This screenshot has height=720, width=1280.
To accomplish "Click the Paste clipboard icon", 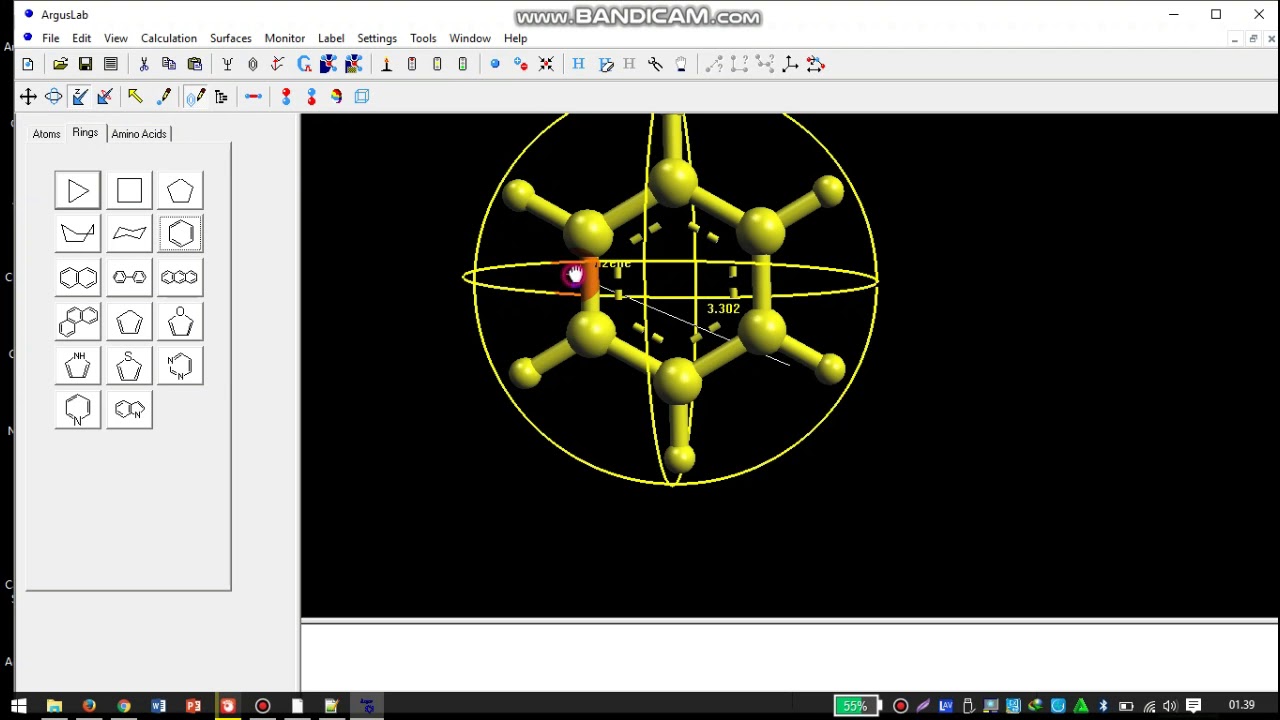I will pyautogui.click(x=195, y=64).
